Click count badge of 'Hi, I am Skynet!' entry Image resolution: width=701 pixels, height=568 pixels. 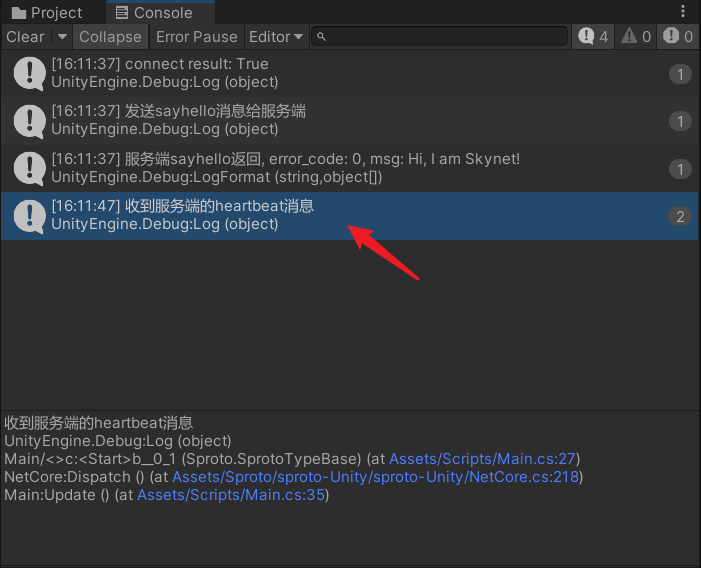click(x=680, y=169)
